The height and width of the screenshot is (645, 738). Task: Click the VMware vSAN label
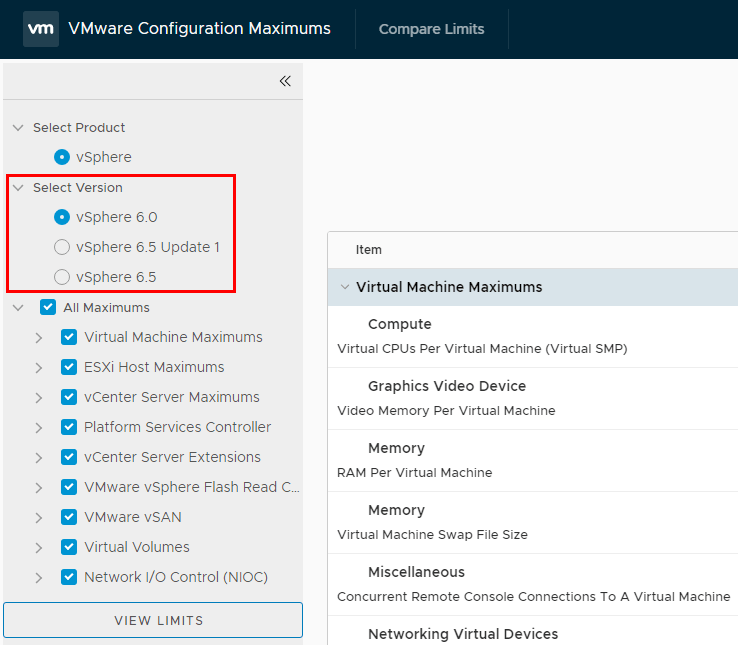click(x=133, y=517)
